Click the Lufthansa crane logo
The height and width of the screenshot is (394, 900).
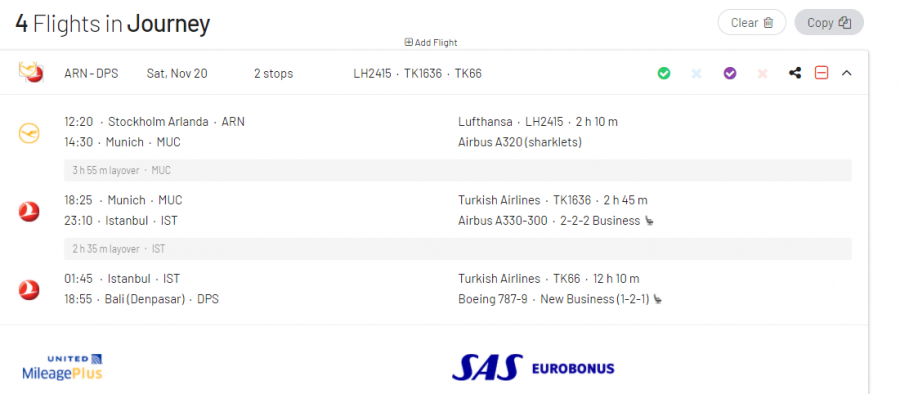pos(29,133)
